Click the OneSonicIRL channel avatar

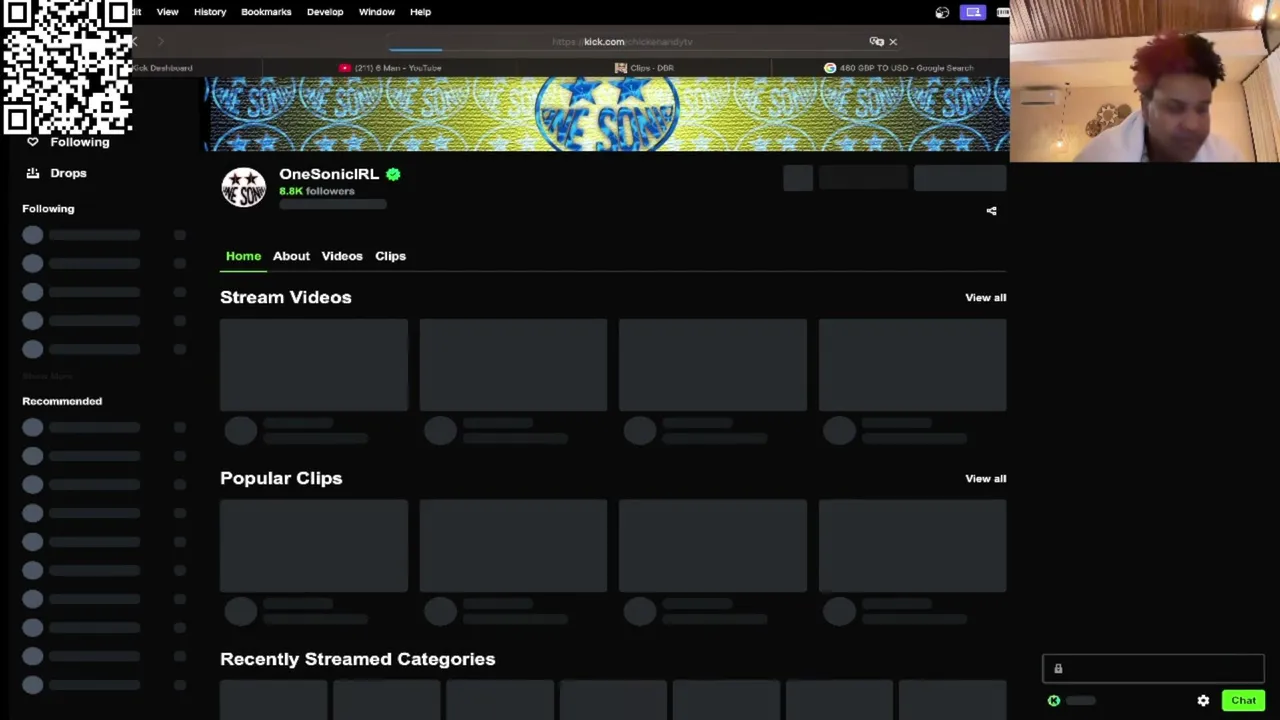(244, 187)
